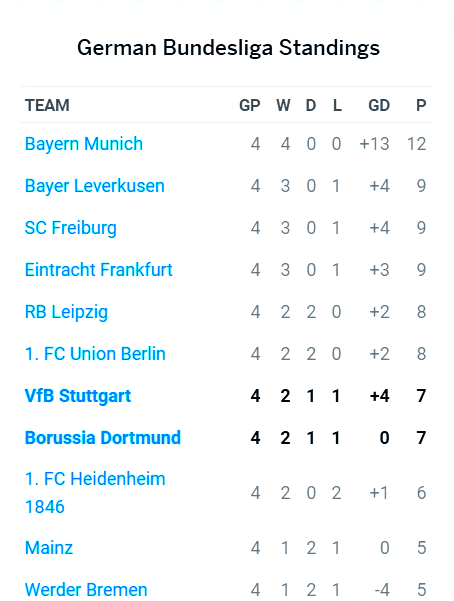Open Borussia Dortmund team link
The height and width of the screenshot is (601, 454).
pos(103,438)
